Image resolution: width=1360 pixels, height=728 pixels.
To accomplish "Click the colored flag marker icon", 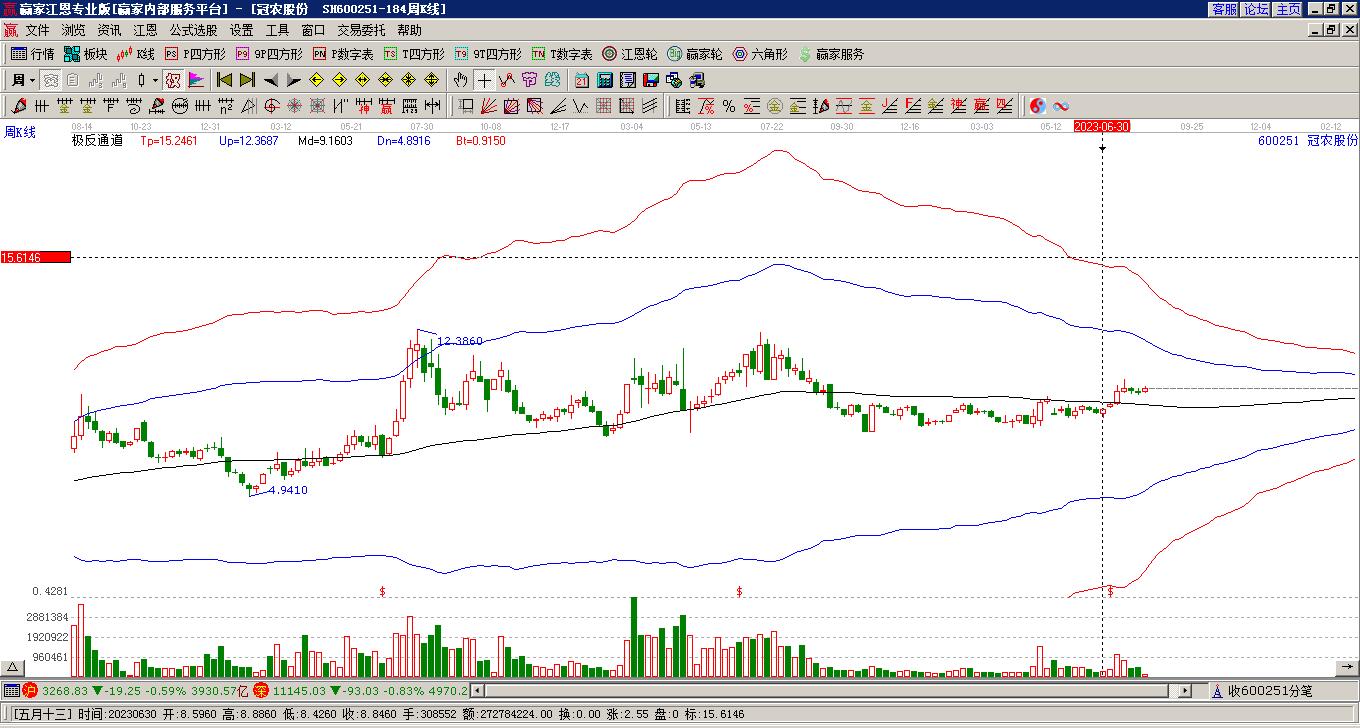I will [x=196, y=80].
